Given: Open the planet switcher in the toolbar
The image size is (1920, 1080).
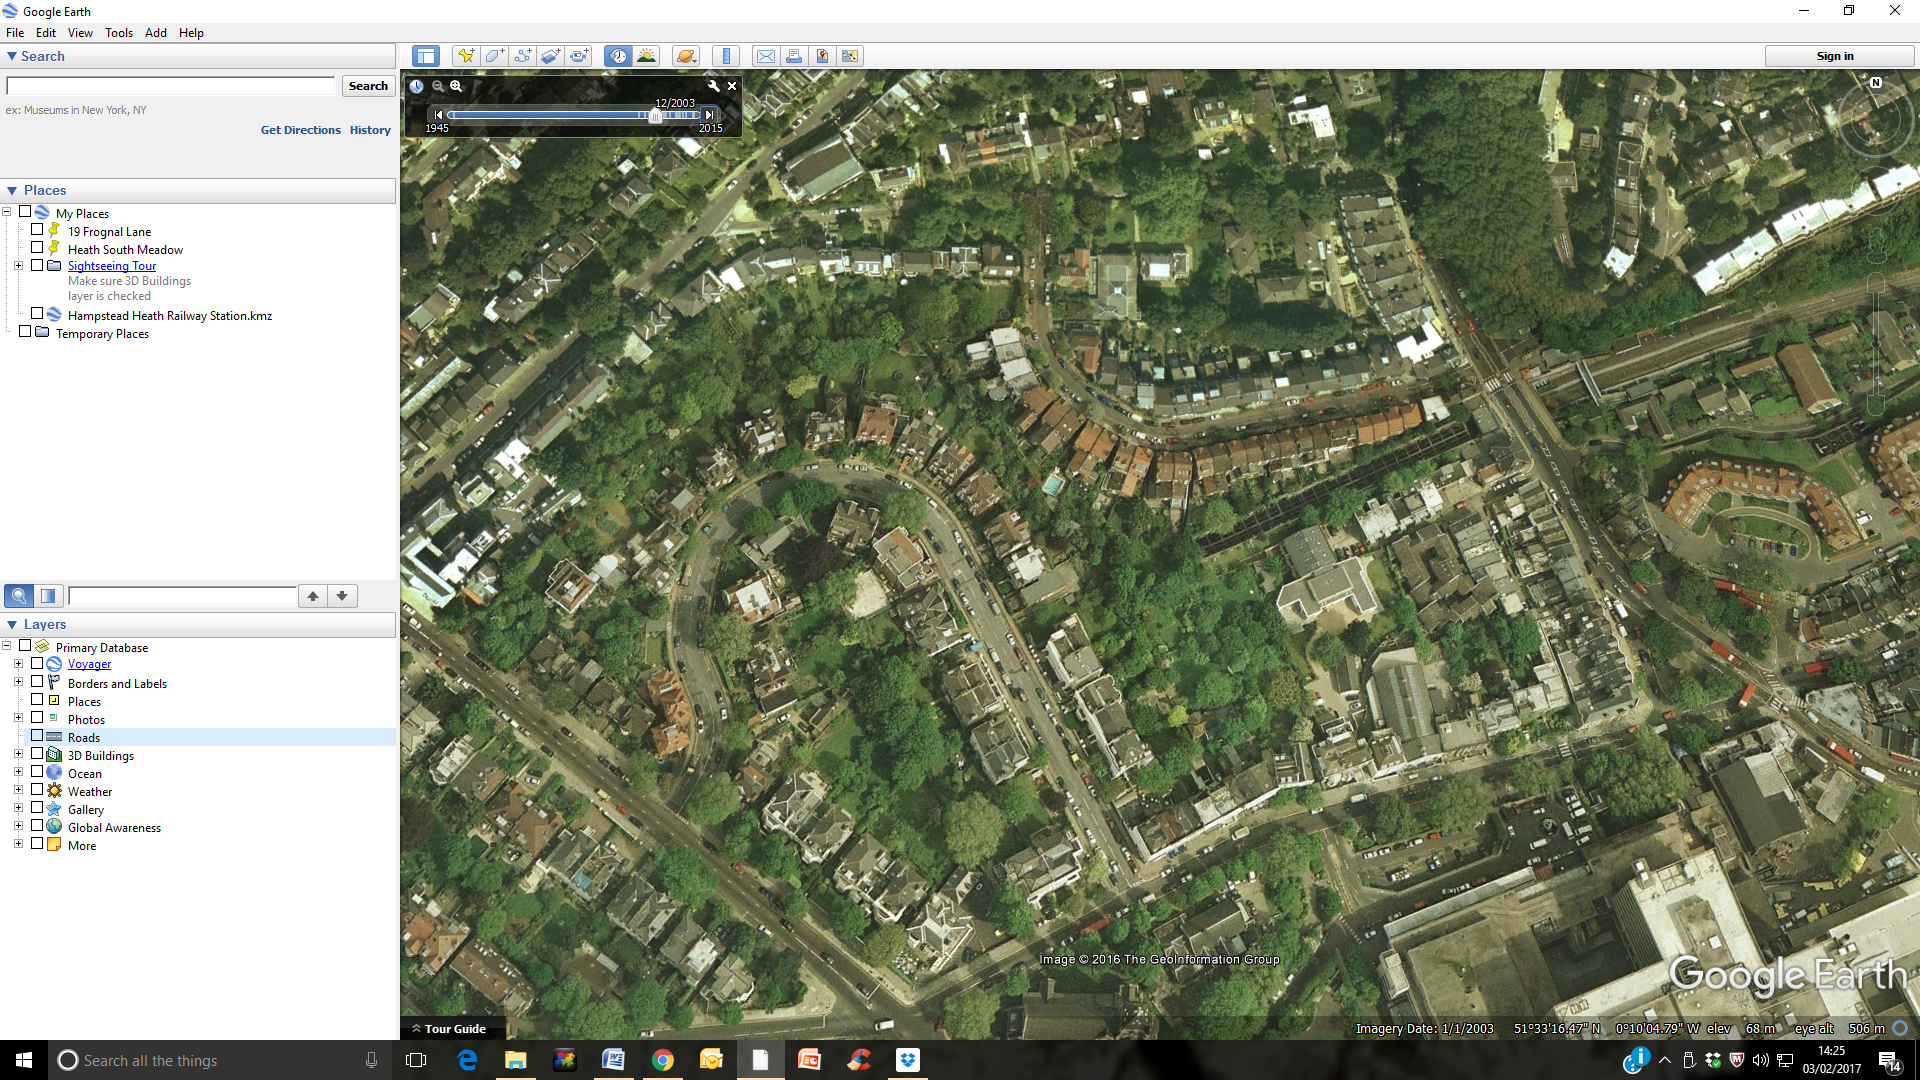Looking at the screenshot, I should (x=685, y=56).
